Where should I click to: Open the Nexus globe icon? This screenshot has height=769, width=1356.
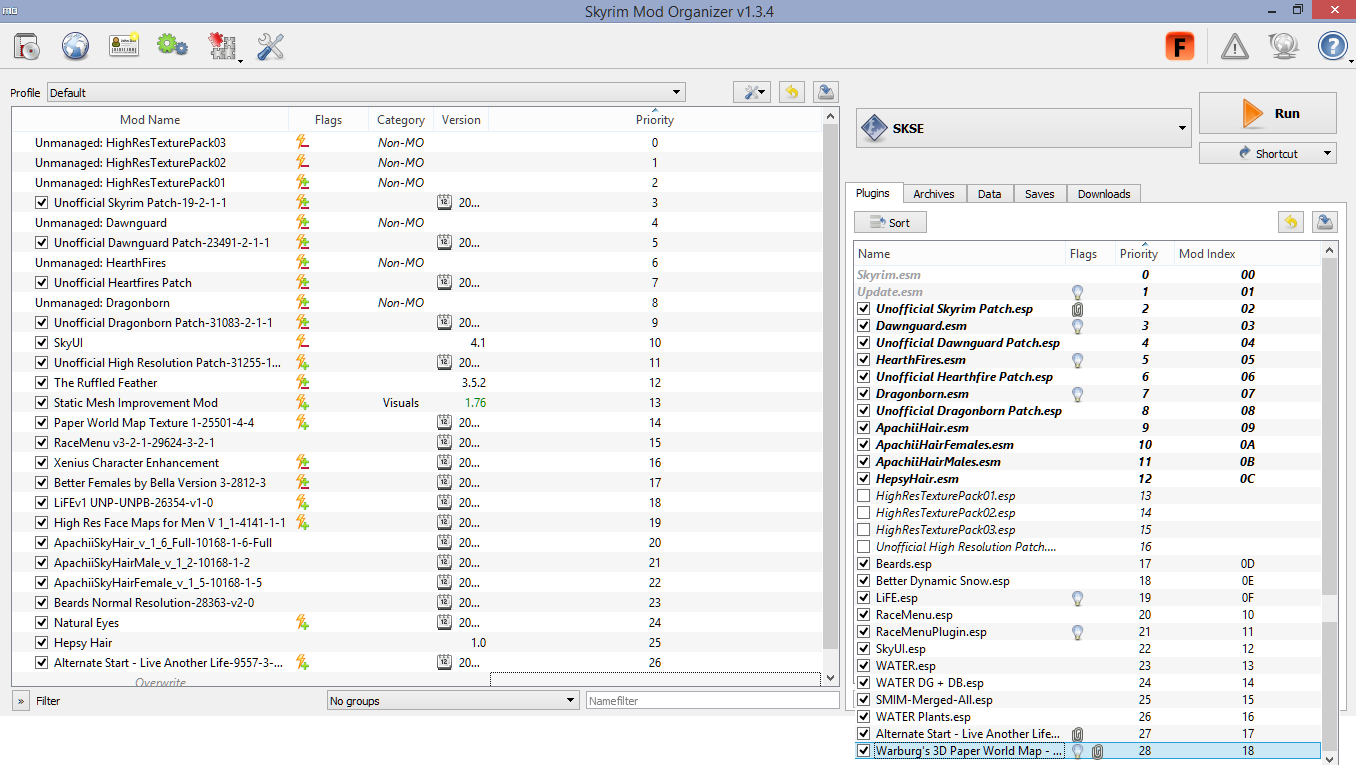pyautogui.click(x=76, y=46)
